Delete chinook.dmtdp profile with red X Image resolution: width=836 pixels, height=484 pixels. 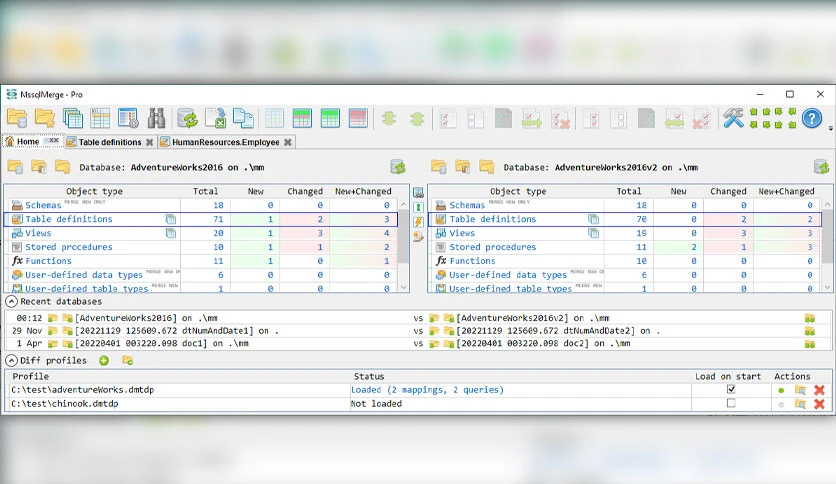(x=819, y=404)
